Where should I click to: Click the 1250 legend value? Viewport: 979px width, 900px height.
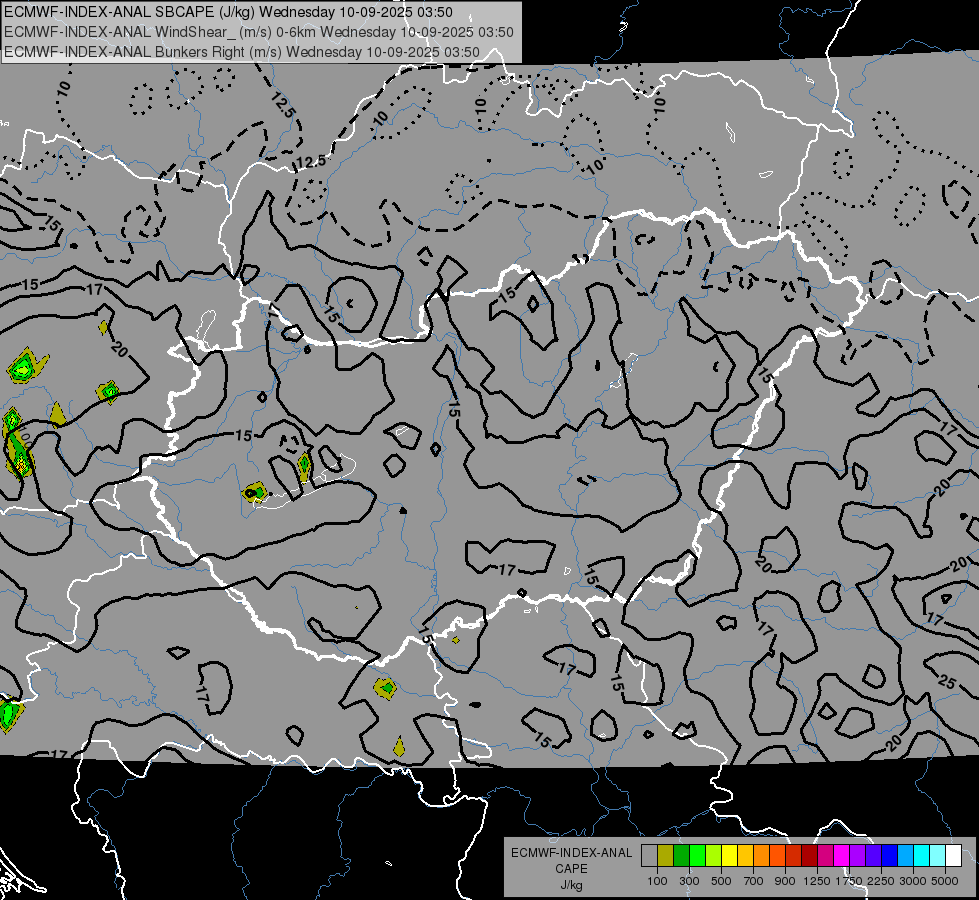tap(817, 881)
